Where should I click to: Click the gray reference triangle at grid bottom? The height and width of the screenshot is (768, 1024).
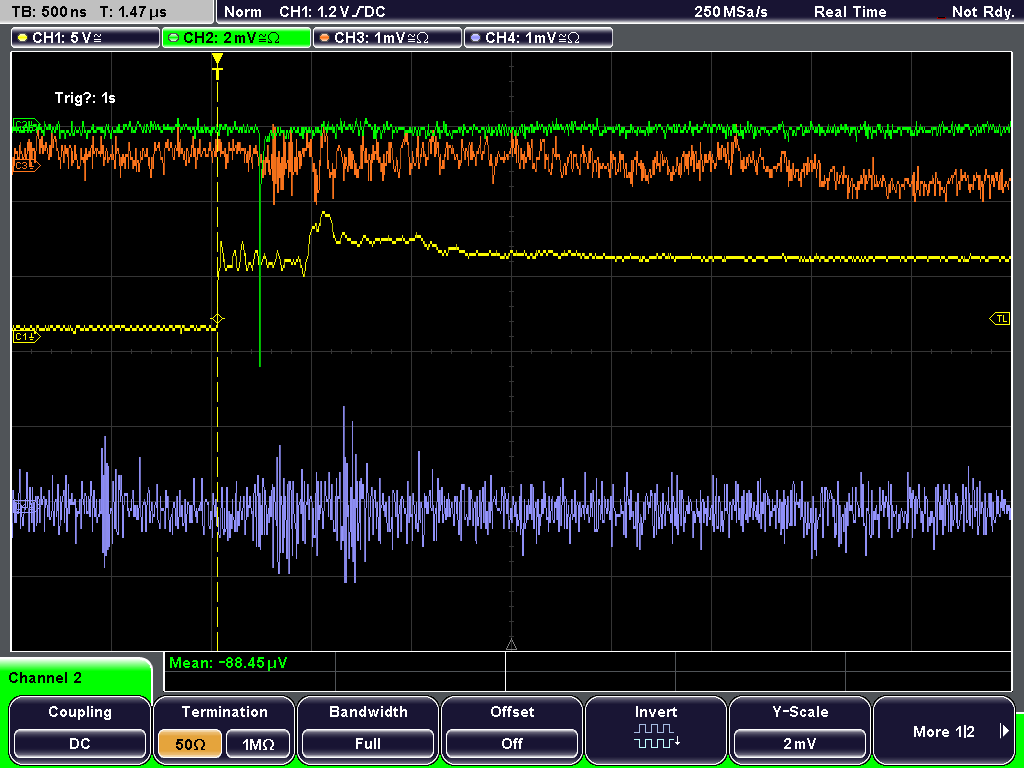pyautogui.click(x=511, y=645)
